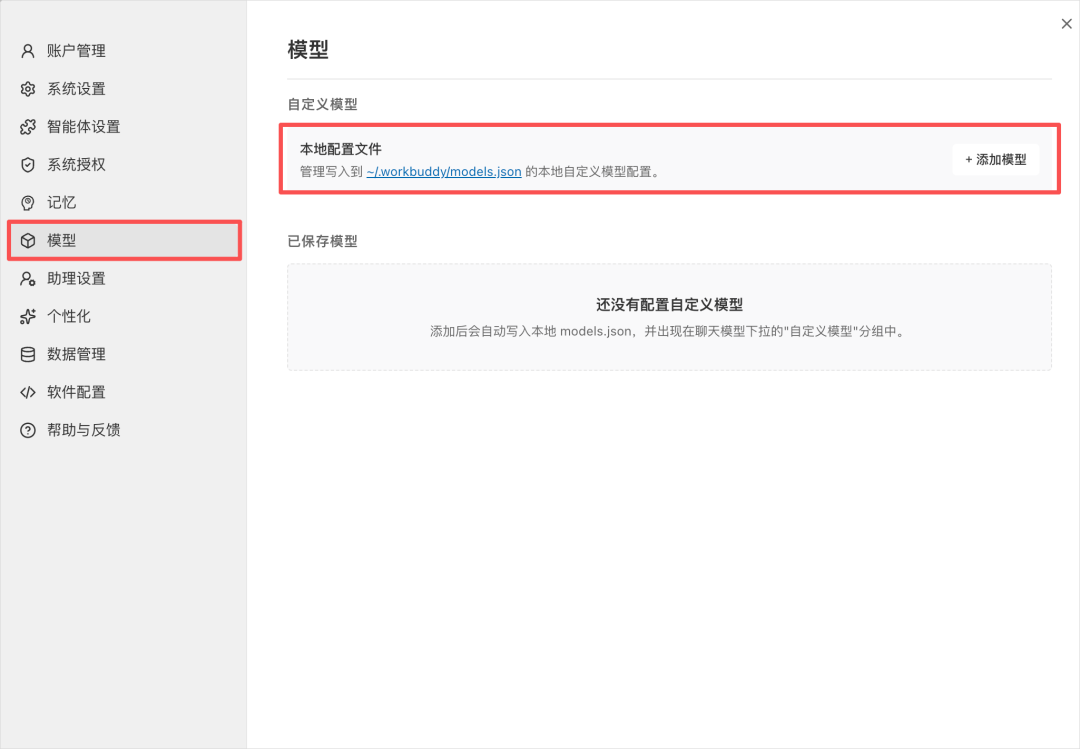
Task: Open the 账户管理 settings section
Action: 124,51
